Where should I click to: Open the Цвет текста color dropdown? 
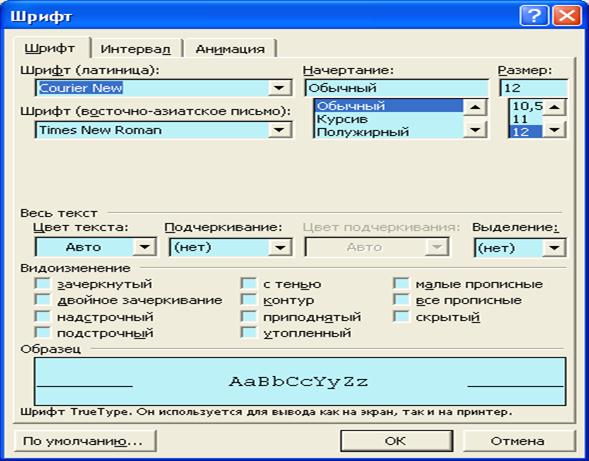click(144, 247)
